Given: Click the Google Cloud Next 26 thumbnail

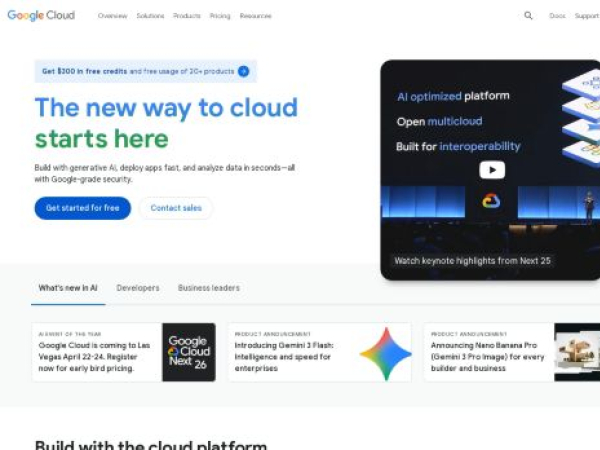Looking at the screenshot, I should coord(189,352).
